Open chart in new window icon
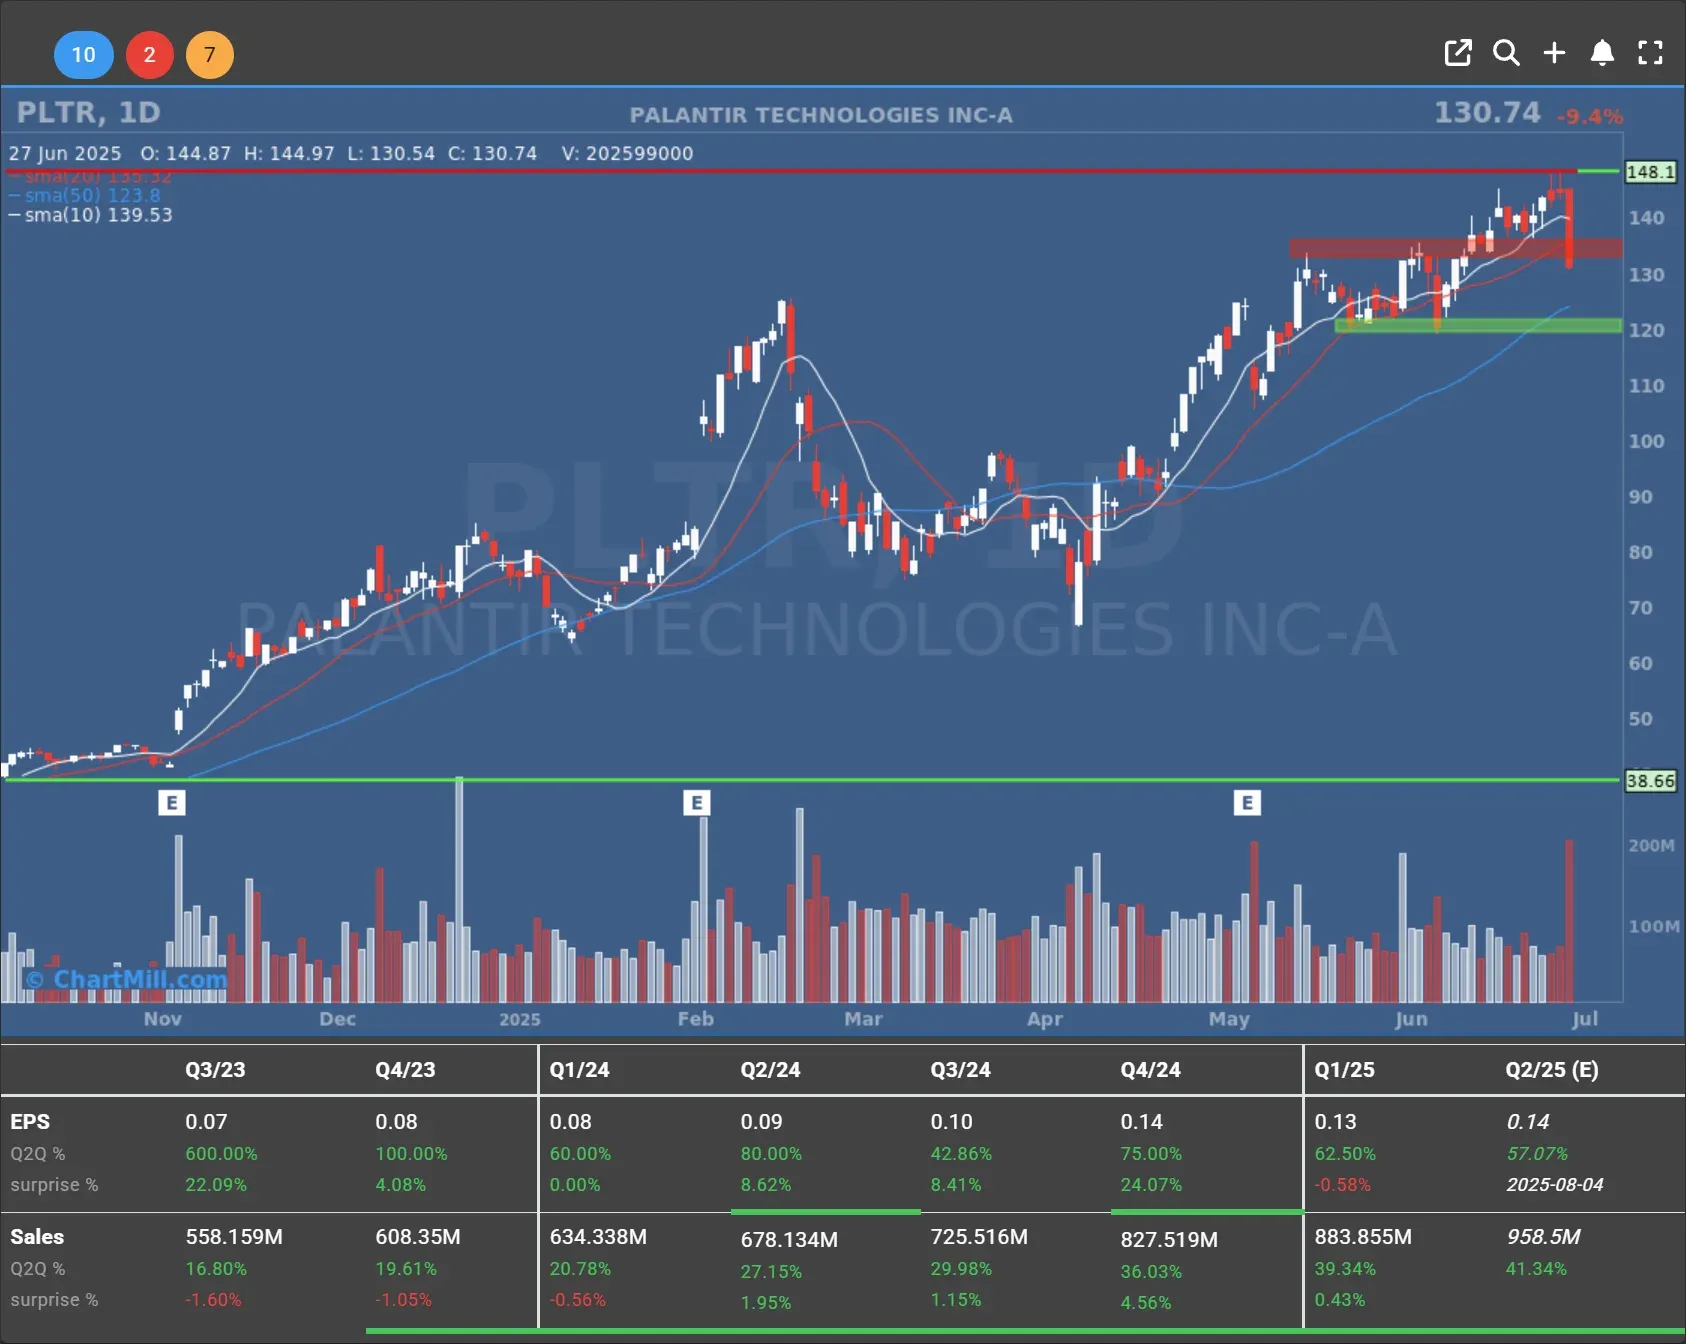This screenshot has height=1344, width=1686. pyautogui.click(x=1458, y=53)
